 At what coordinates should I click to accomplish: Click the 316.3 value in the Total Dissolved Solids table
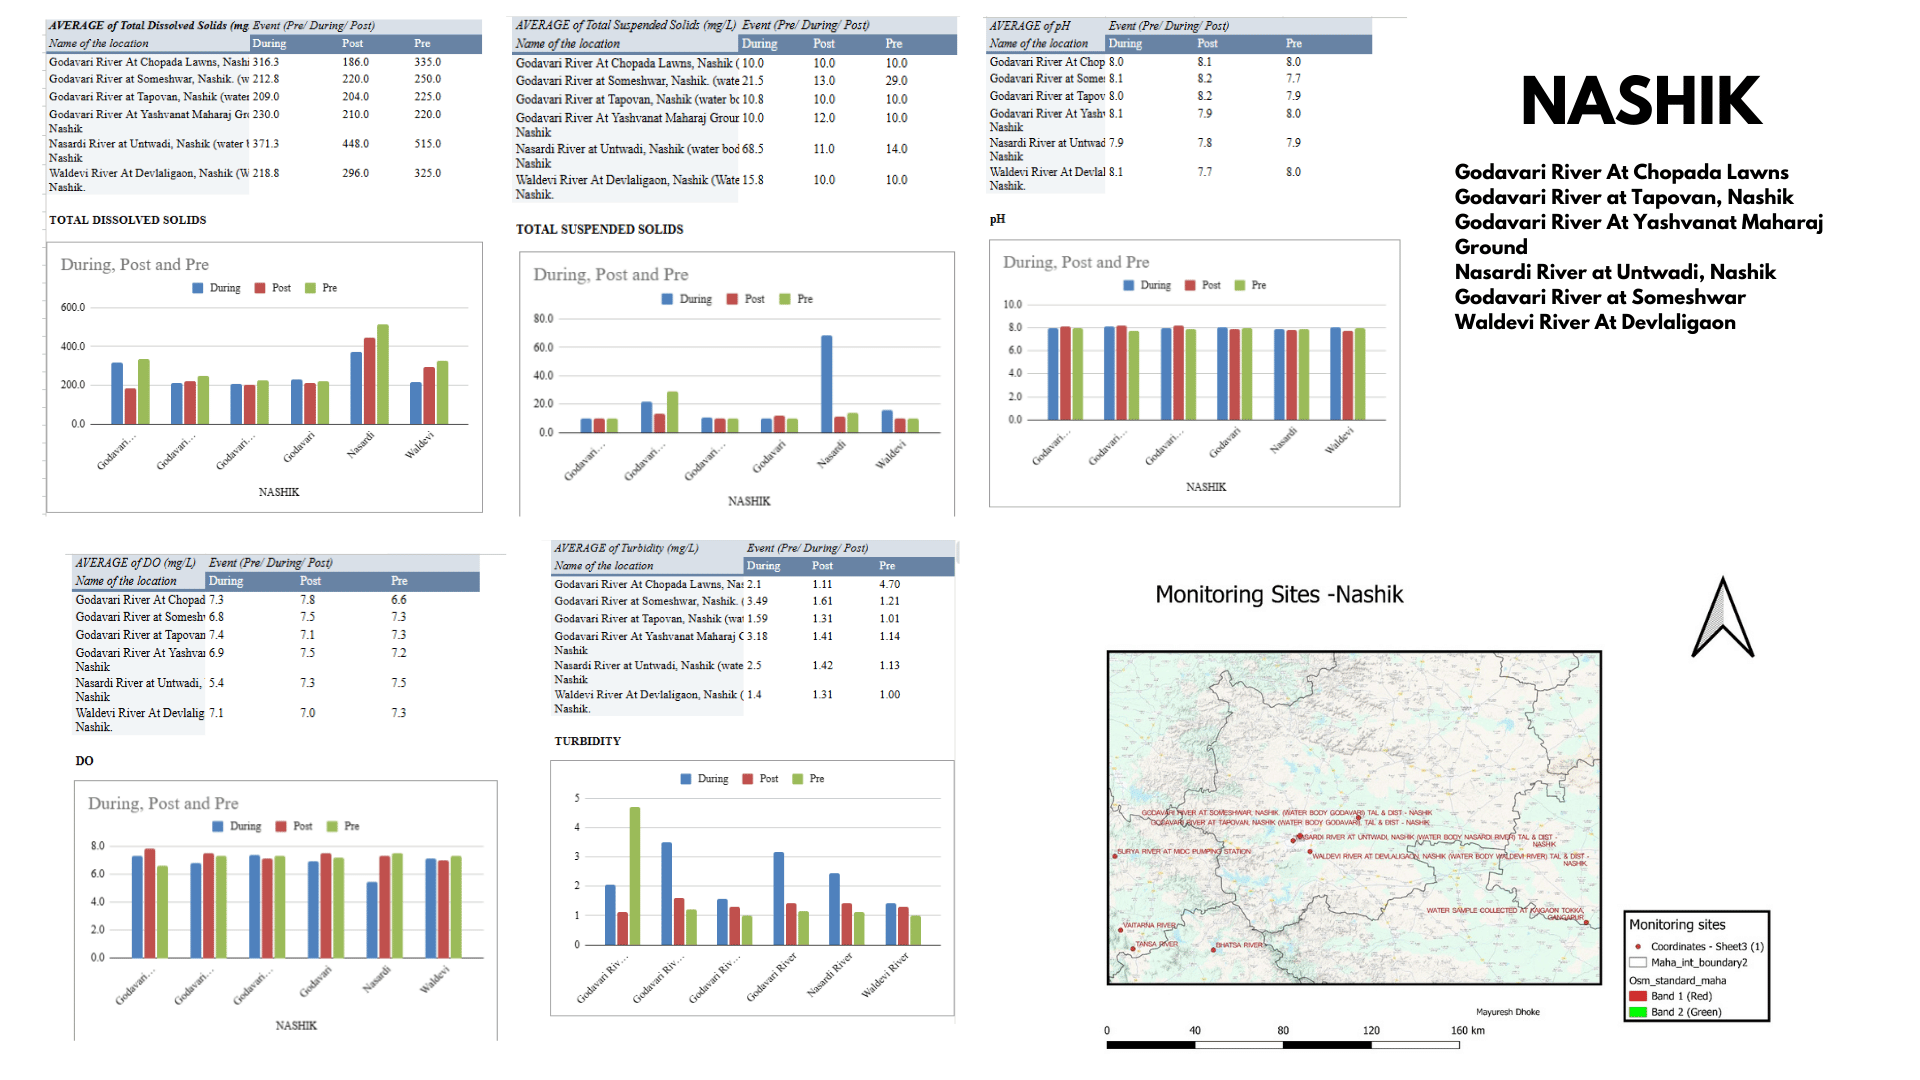coord(266,62)
